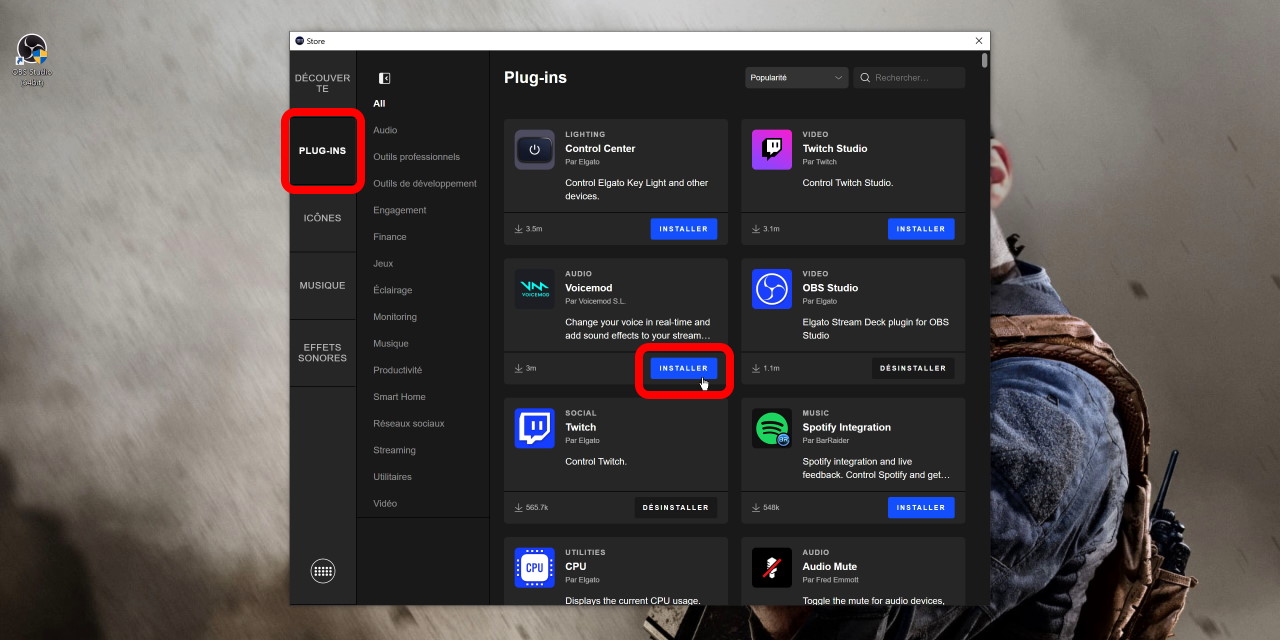Screen dimensions: 1280x640
Task: Go to the Effets Sonores tab
Action: [x=322, y=353]
